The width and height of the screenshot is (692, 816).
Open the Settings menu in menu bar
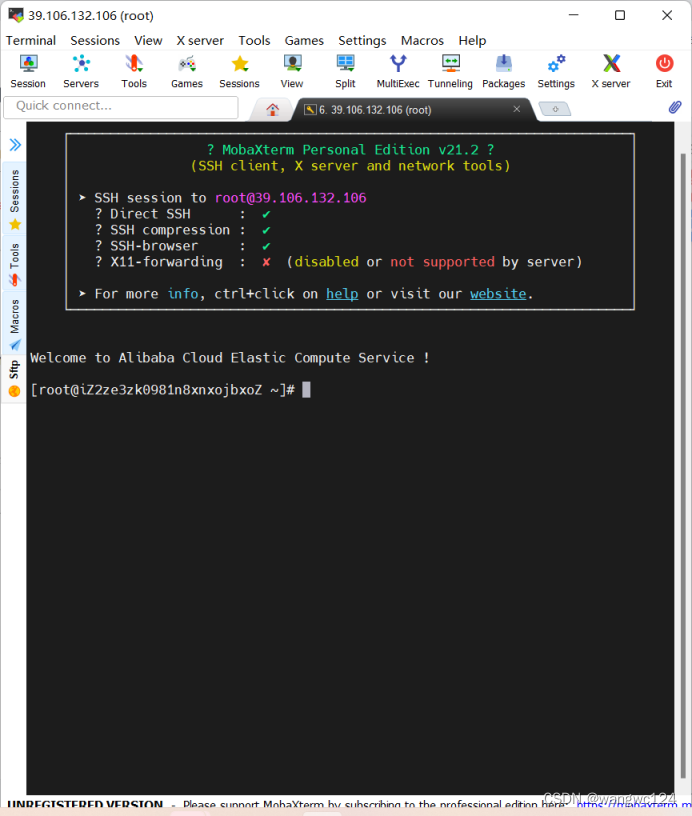[x=362, y=41]
